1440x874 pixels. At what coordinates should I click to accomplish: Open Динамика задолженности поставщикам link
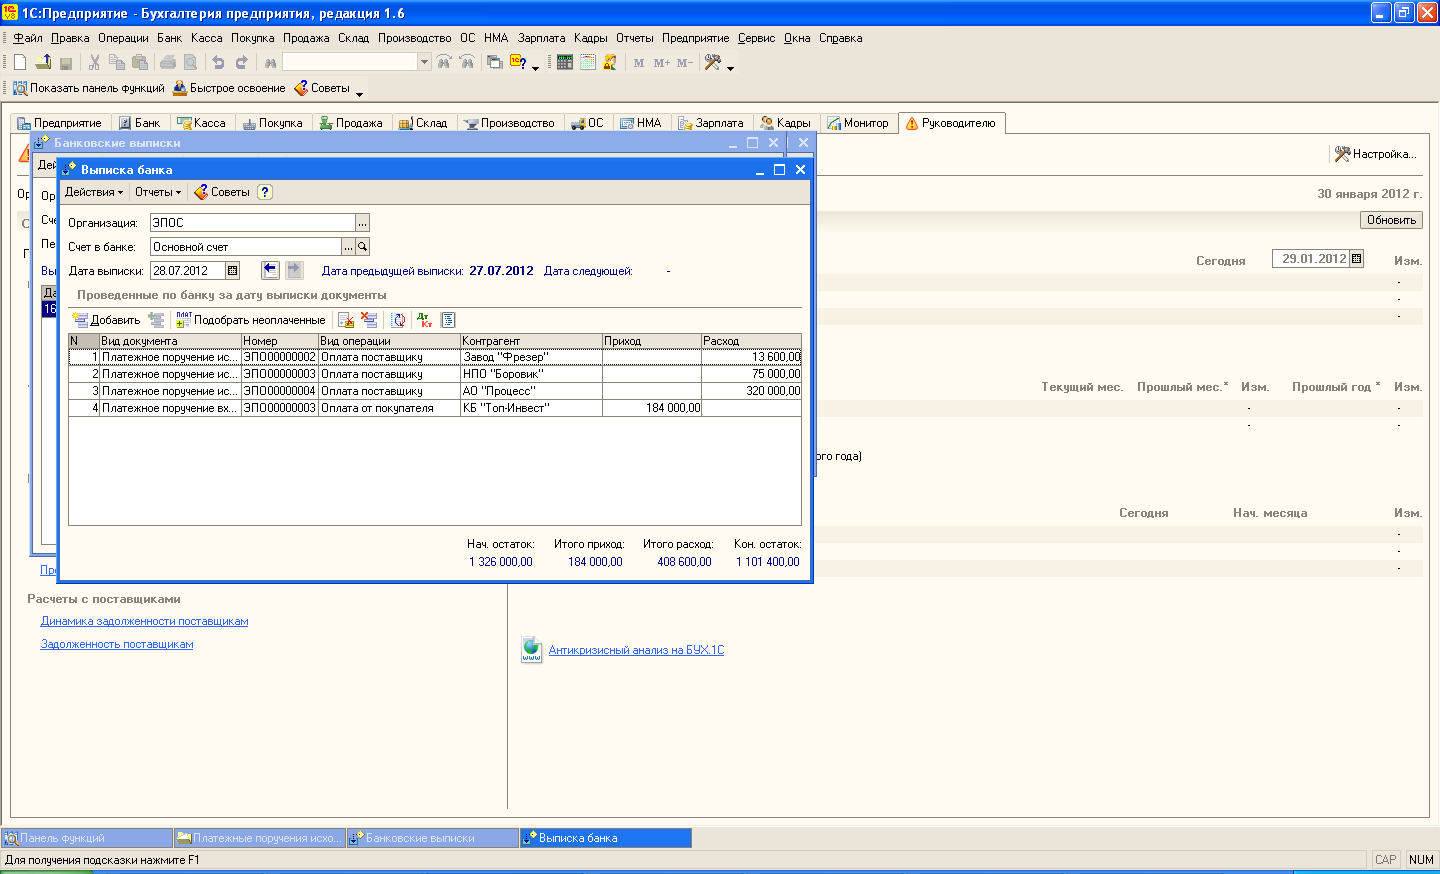click(144, 621)
